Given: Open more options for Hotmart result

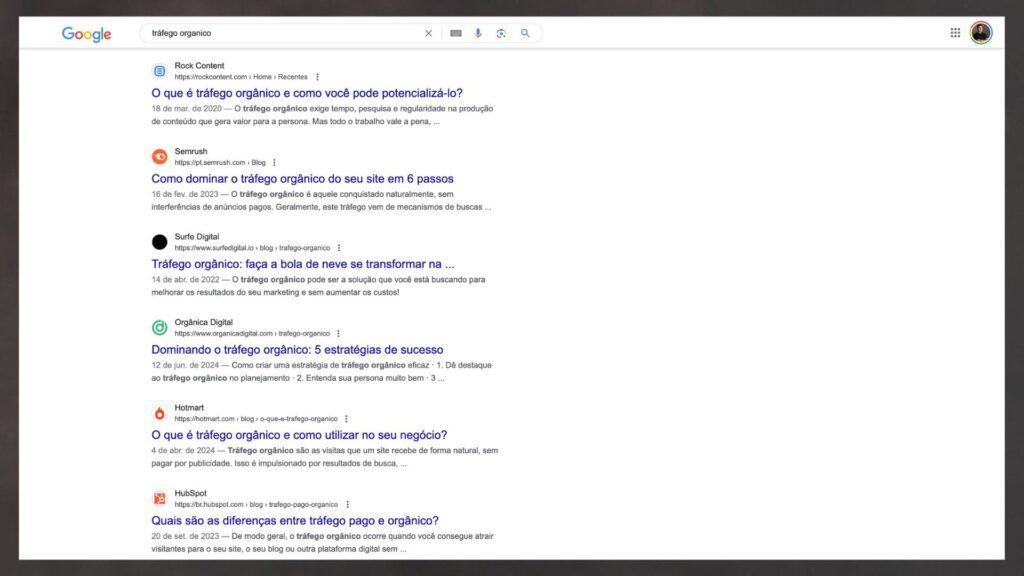Looking at the screenshot, I should click(346, 419).
